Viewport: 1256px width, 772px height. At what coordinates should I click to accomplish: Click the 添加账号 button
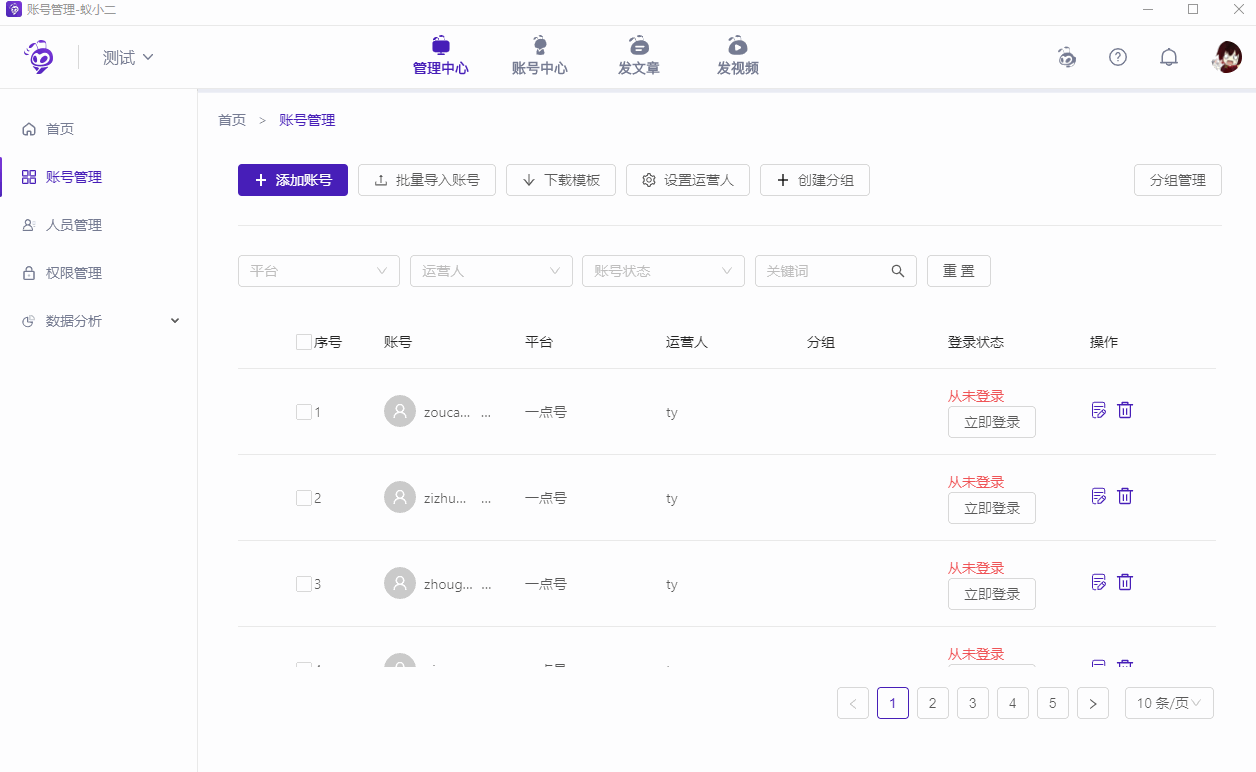click(x=293, y=180)
